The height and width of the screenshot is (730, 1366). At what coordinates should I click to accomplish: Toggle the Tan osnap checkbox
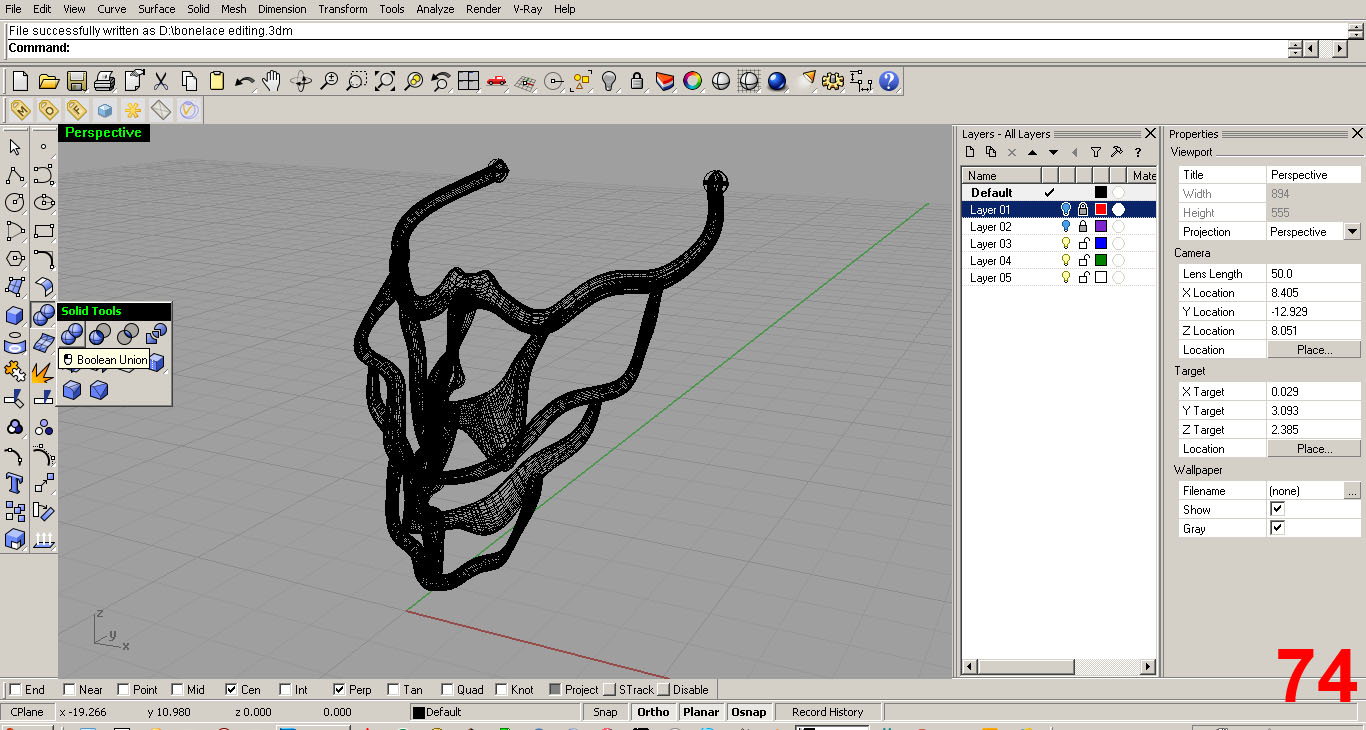pos(393,689)
